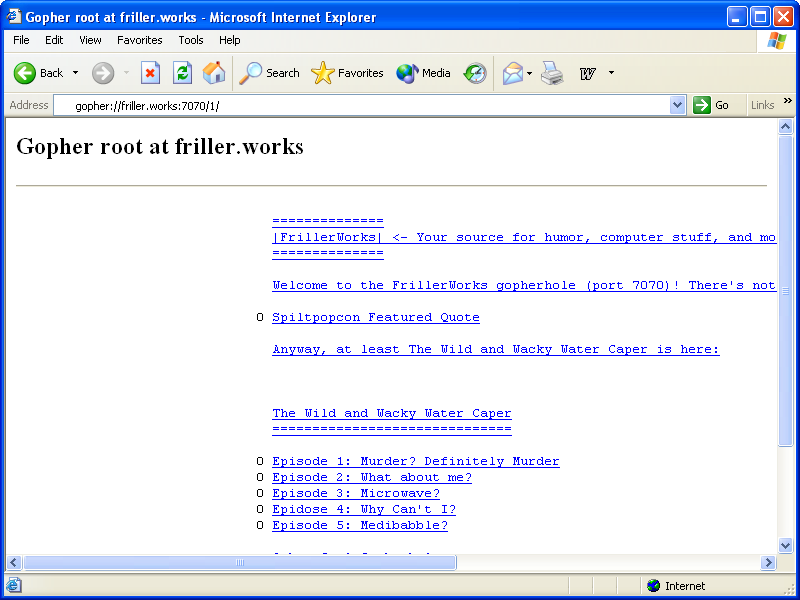Click the vertical scrollbar thumb
This screenshot has width=800, height=600.
[x=786, y=291]
